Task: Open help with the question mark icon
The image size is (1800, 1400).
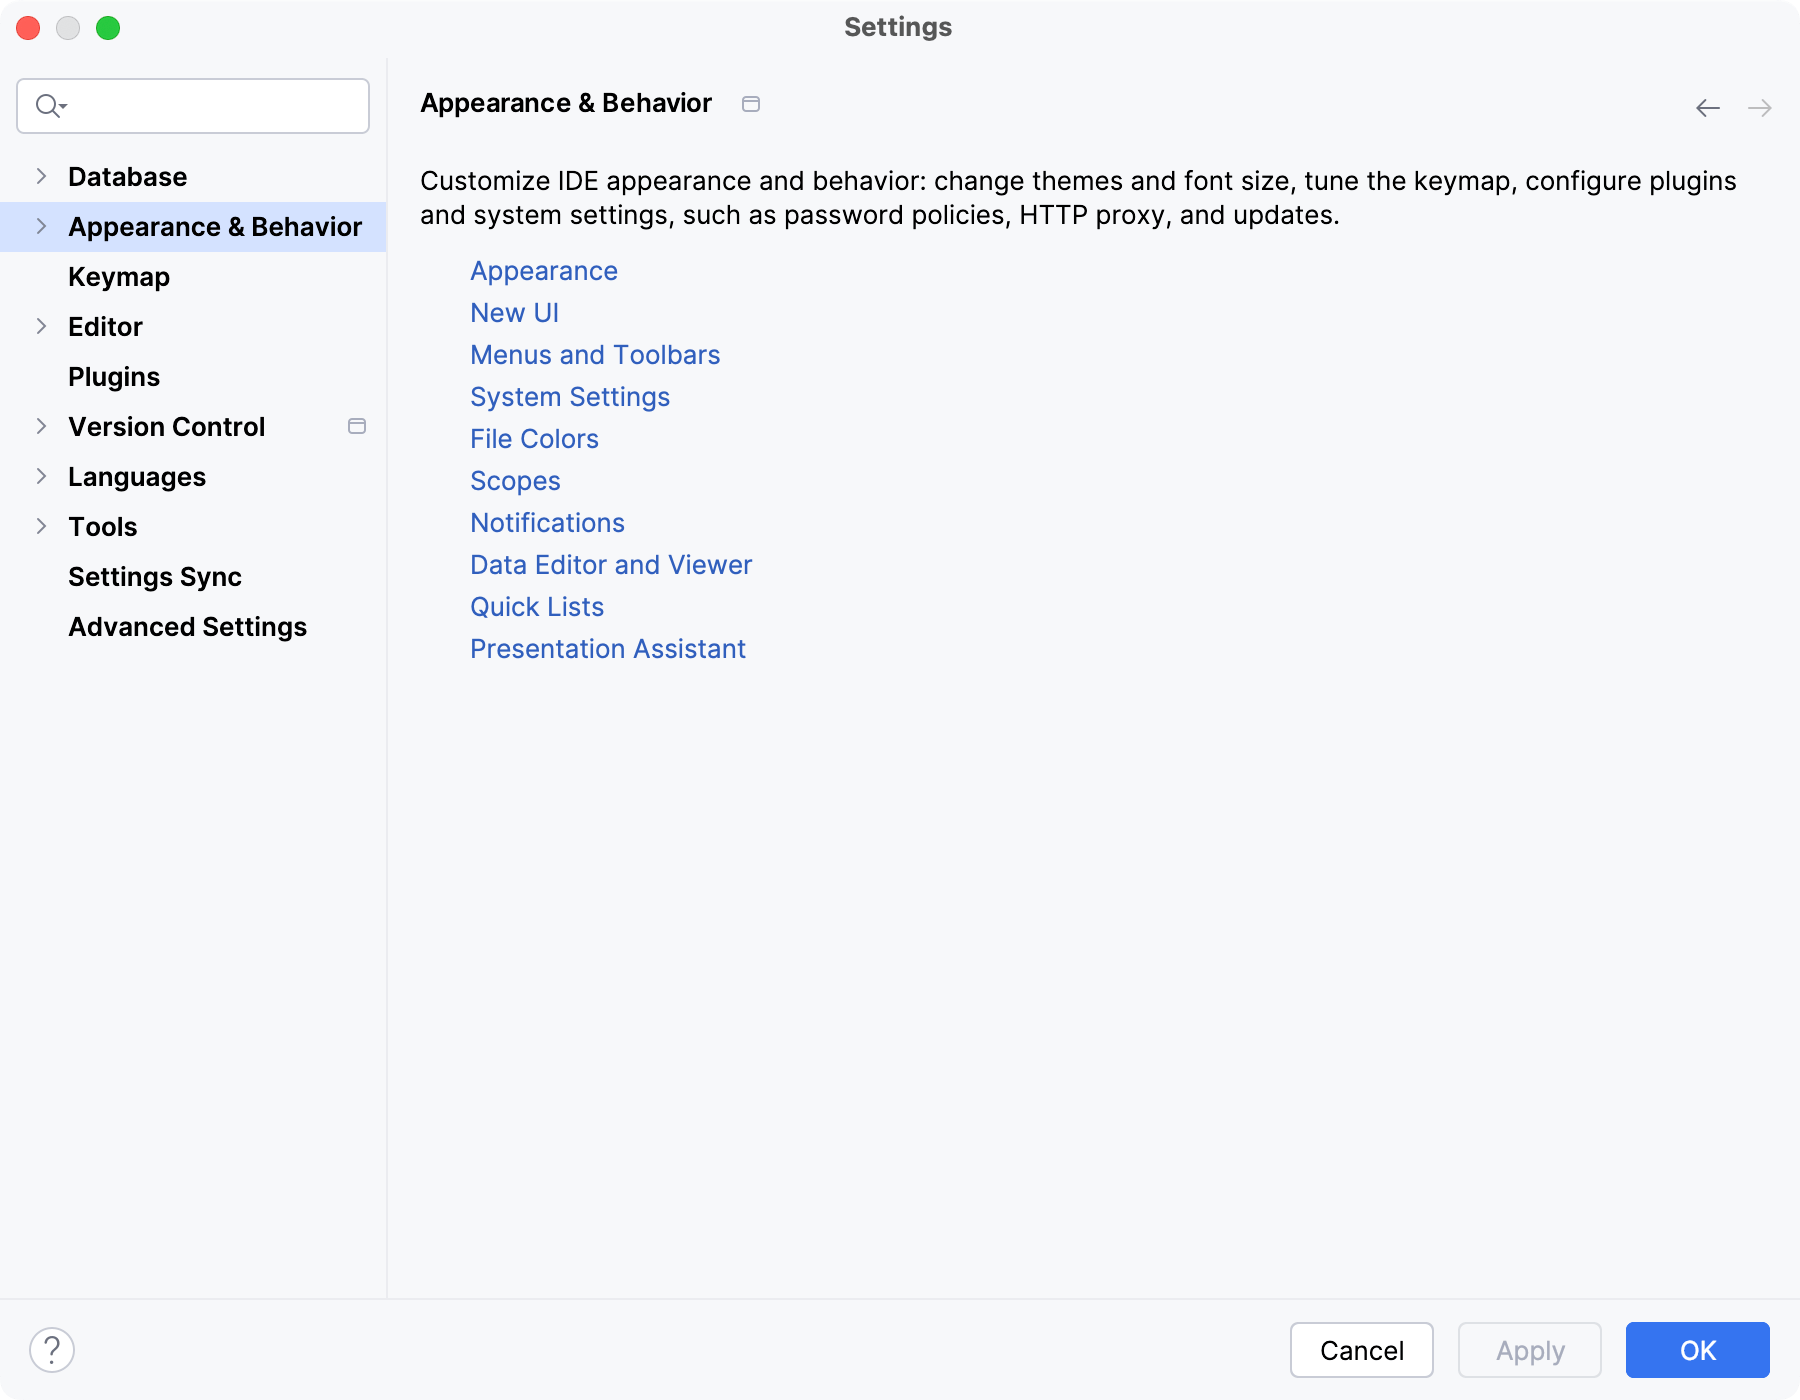Action: [52, 1350]
